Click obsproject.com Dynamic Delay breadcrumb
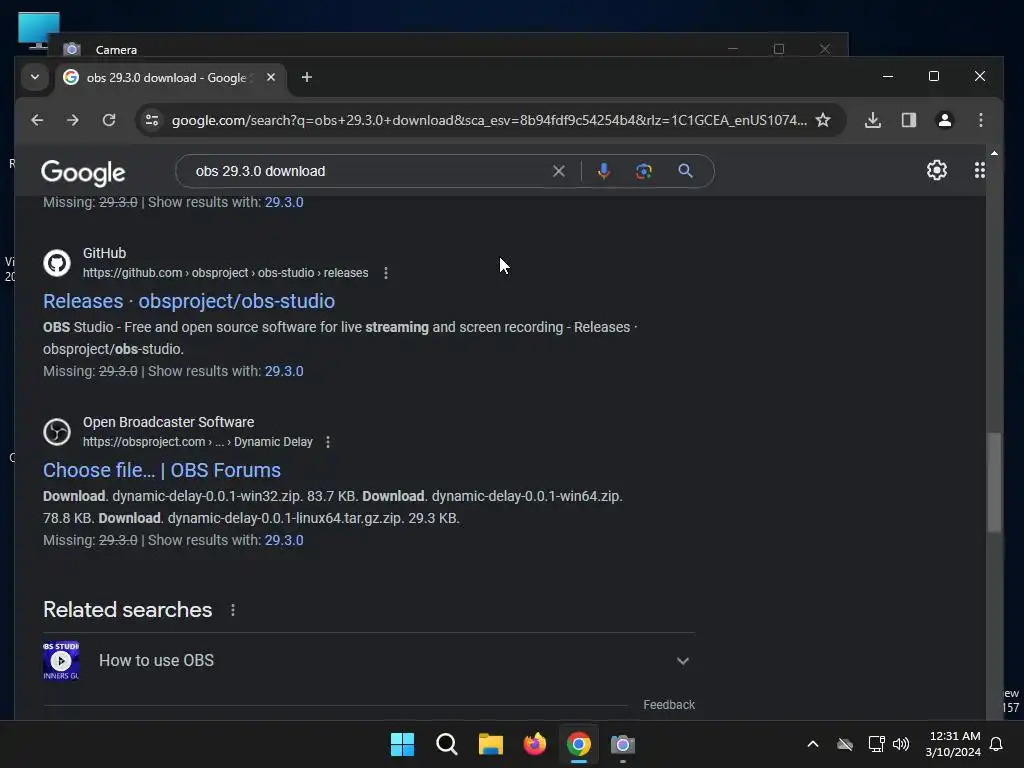The height and width of the screenshot is (768, 1024). (198, 442)
